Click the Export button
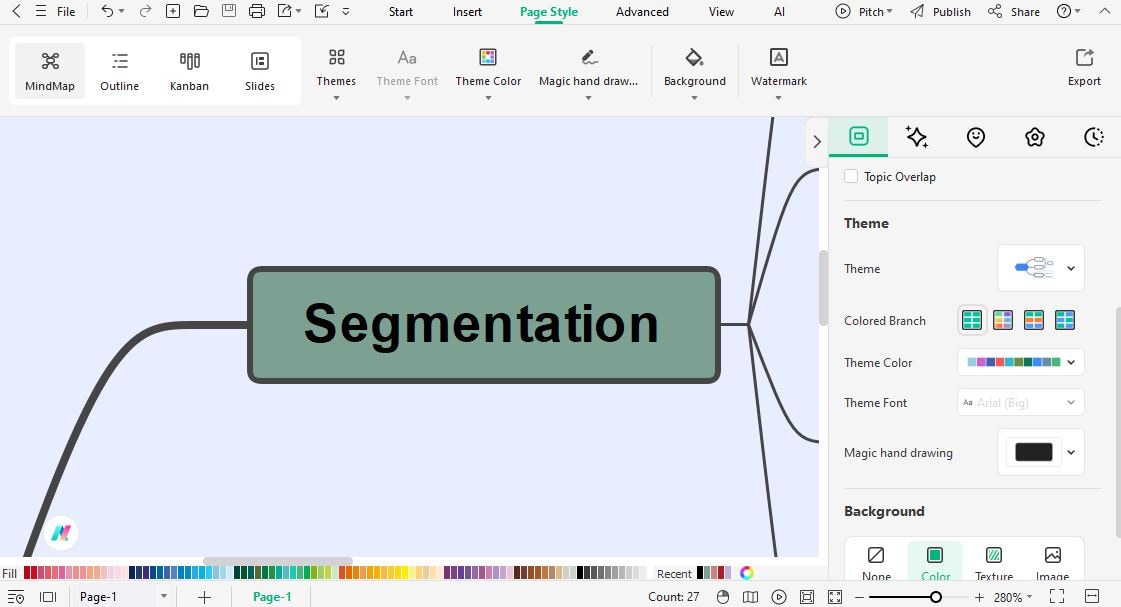Image resolution: width=1121 pixels, height=607 pixels. pos(1084,69)
